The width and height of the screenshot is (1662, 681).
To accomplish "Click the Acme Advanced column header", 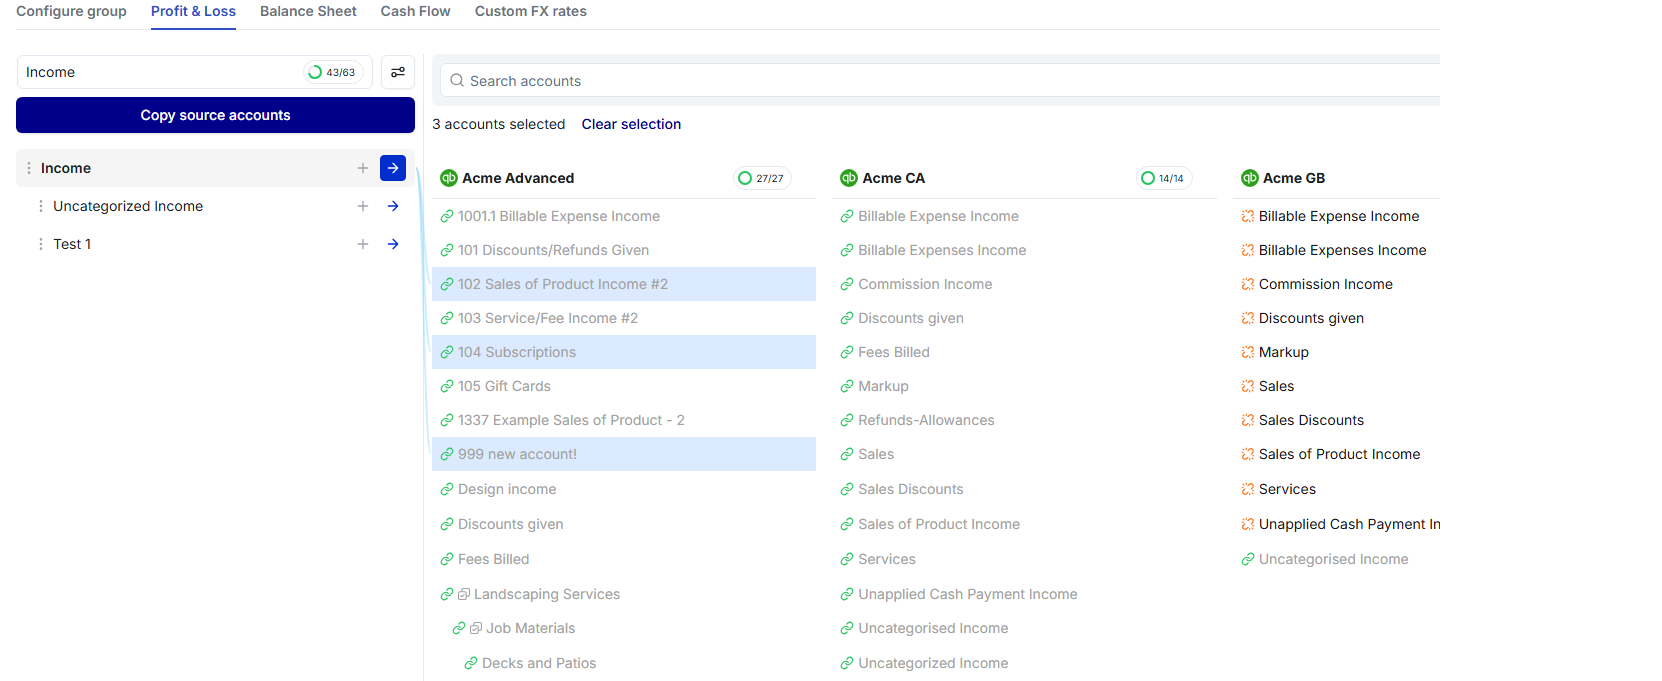I will 518,178.
